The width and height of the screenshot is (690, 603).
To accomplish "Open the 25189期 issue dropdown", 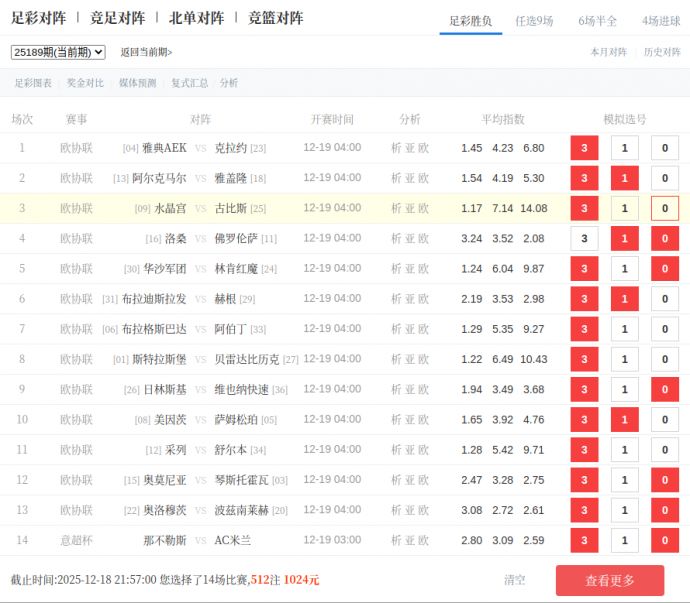I will tap(58, 52).
